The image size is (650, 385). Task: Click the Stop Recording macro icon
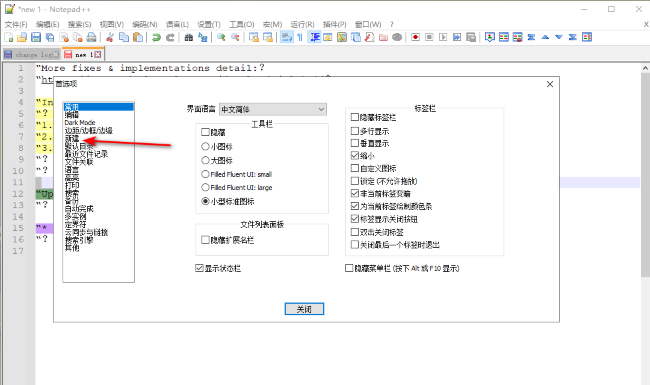(429, 37)
